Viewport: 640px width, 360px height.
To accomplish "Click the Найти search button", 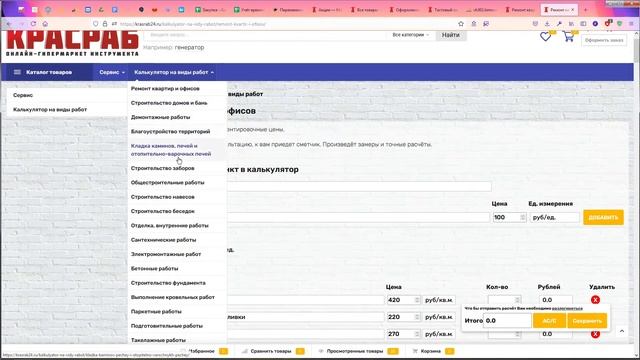I will [x=451, y=35].
